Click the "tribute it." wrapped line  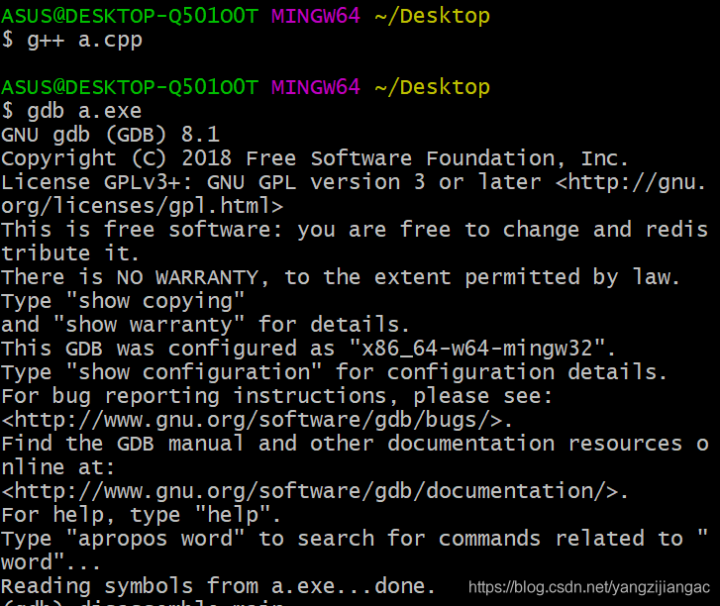click(x=70, y=253)
